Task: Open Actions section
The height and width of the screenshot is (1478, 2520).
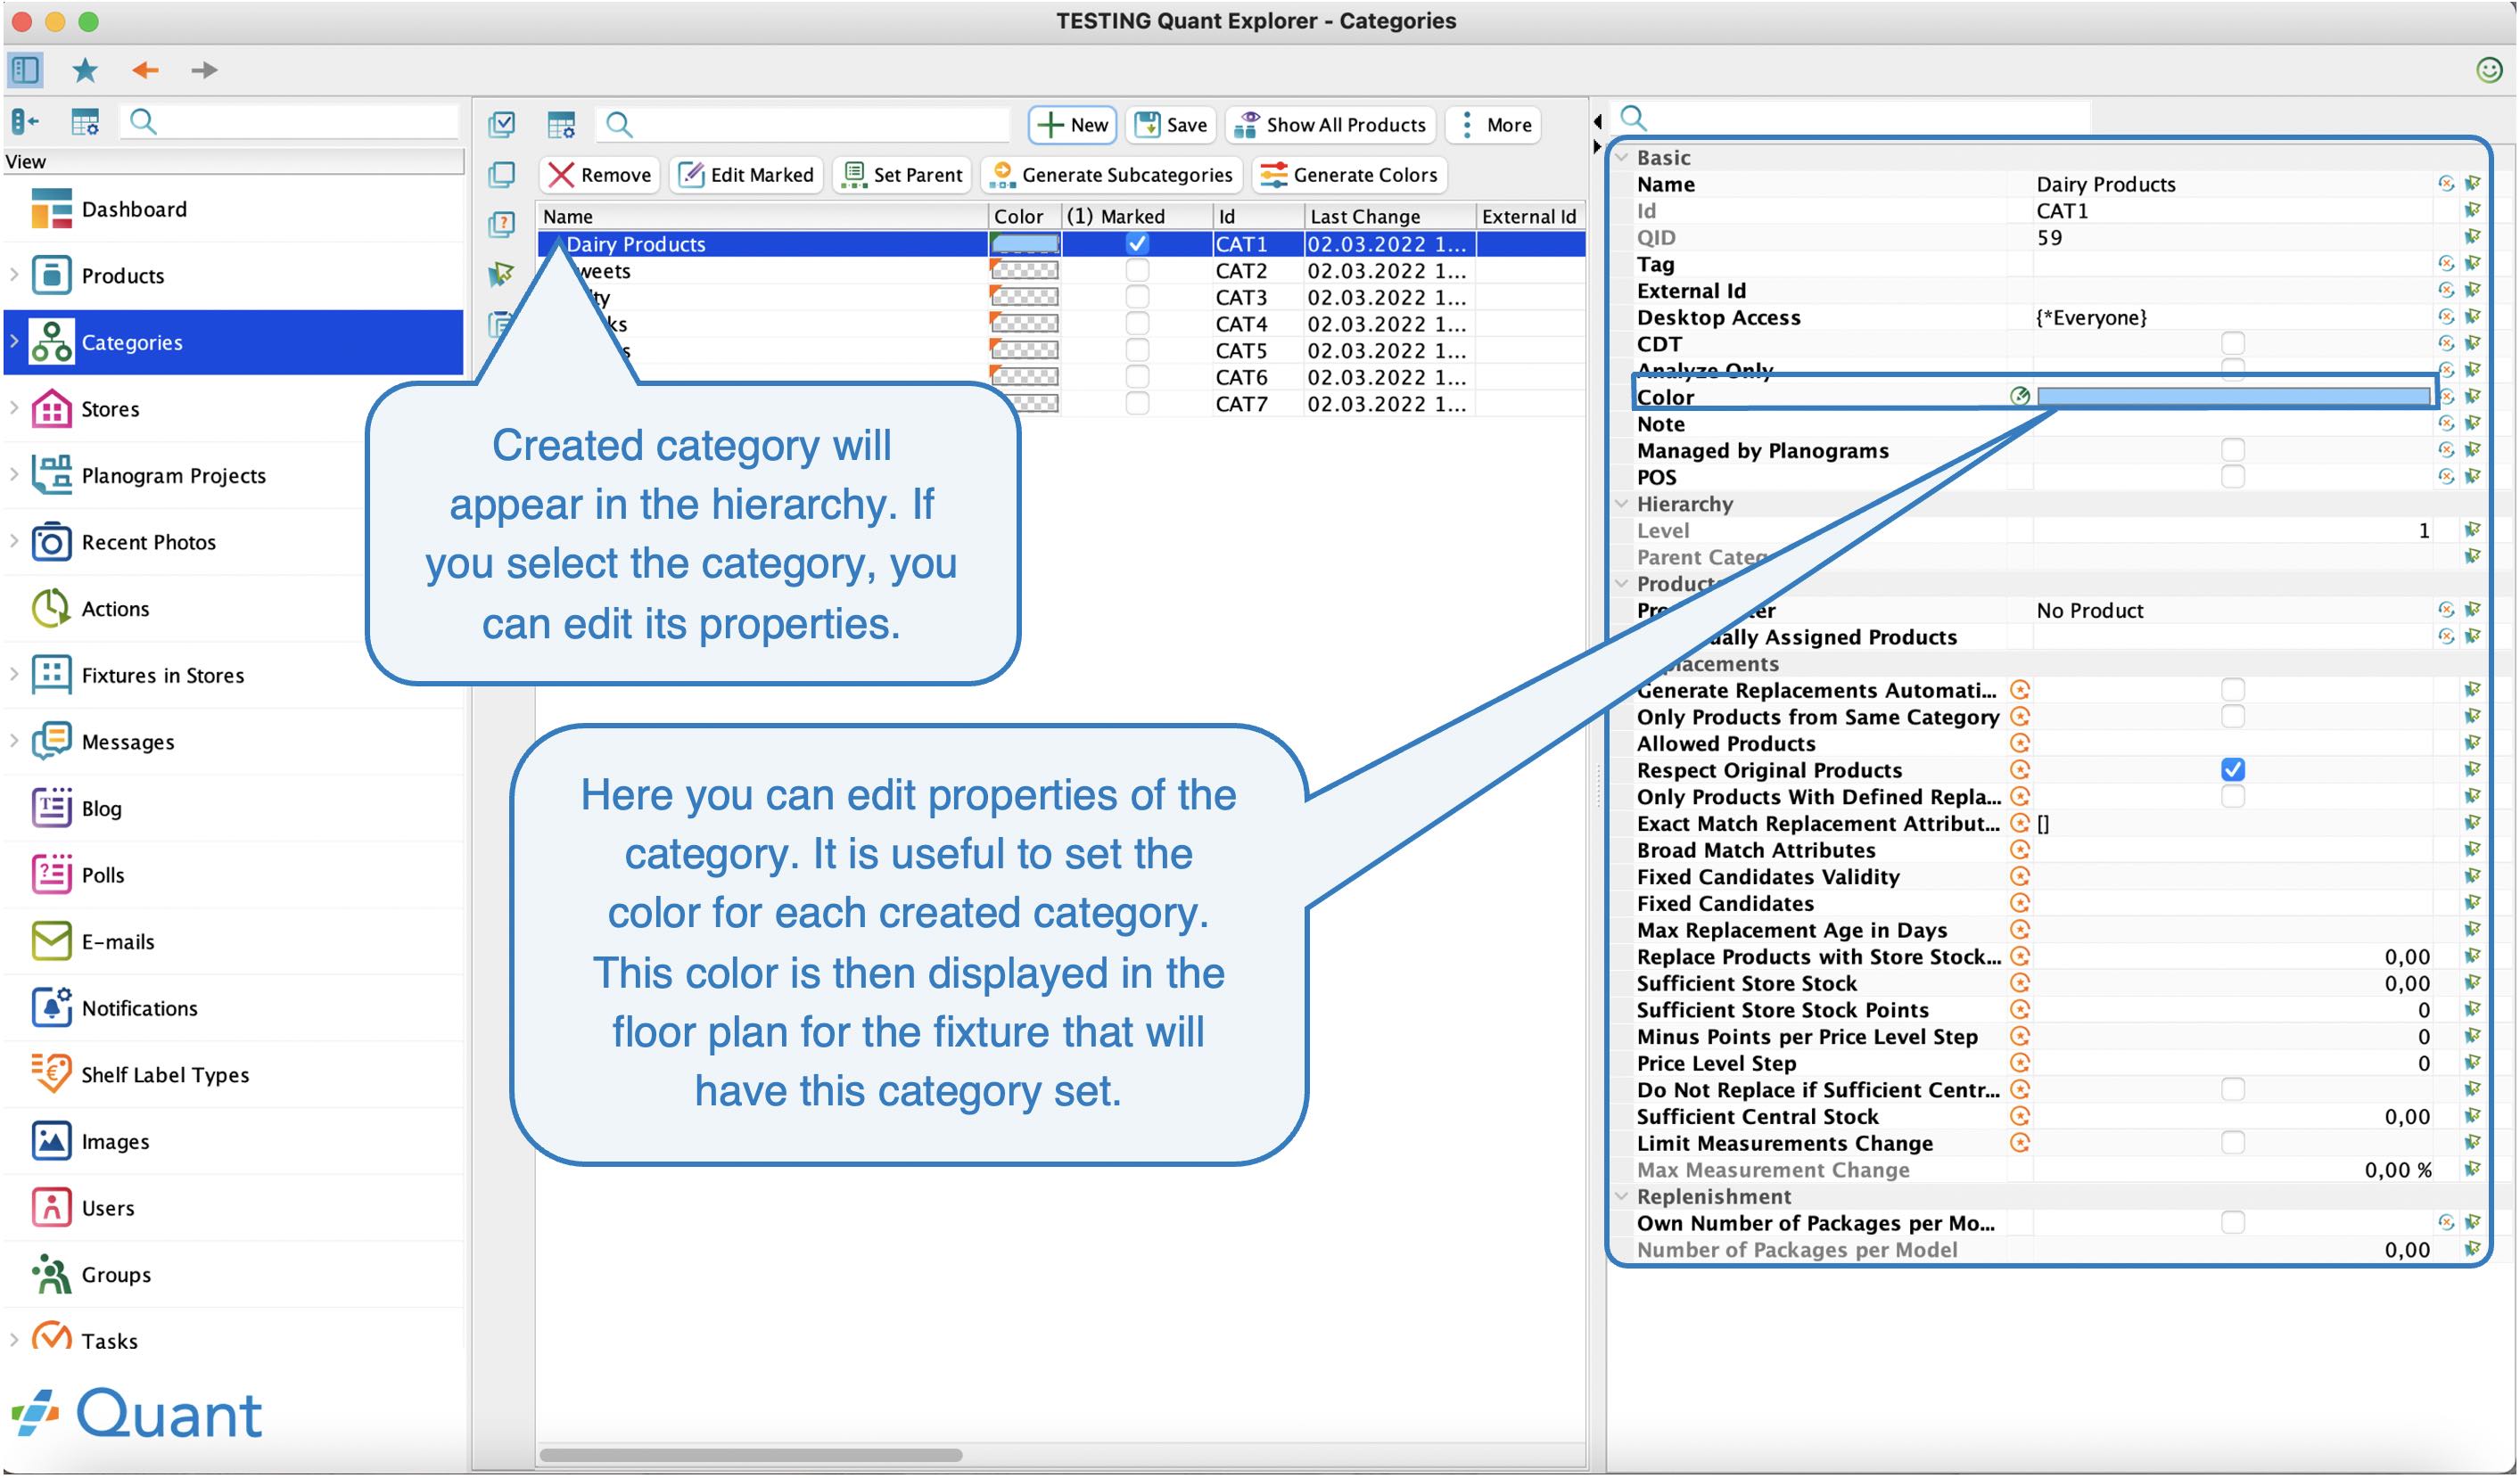Action: tap(115, 608)
